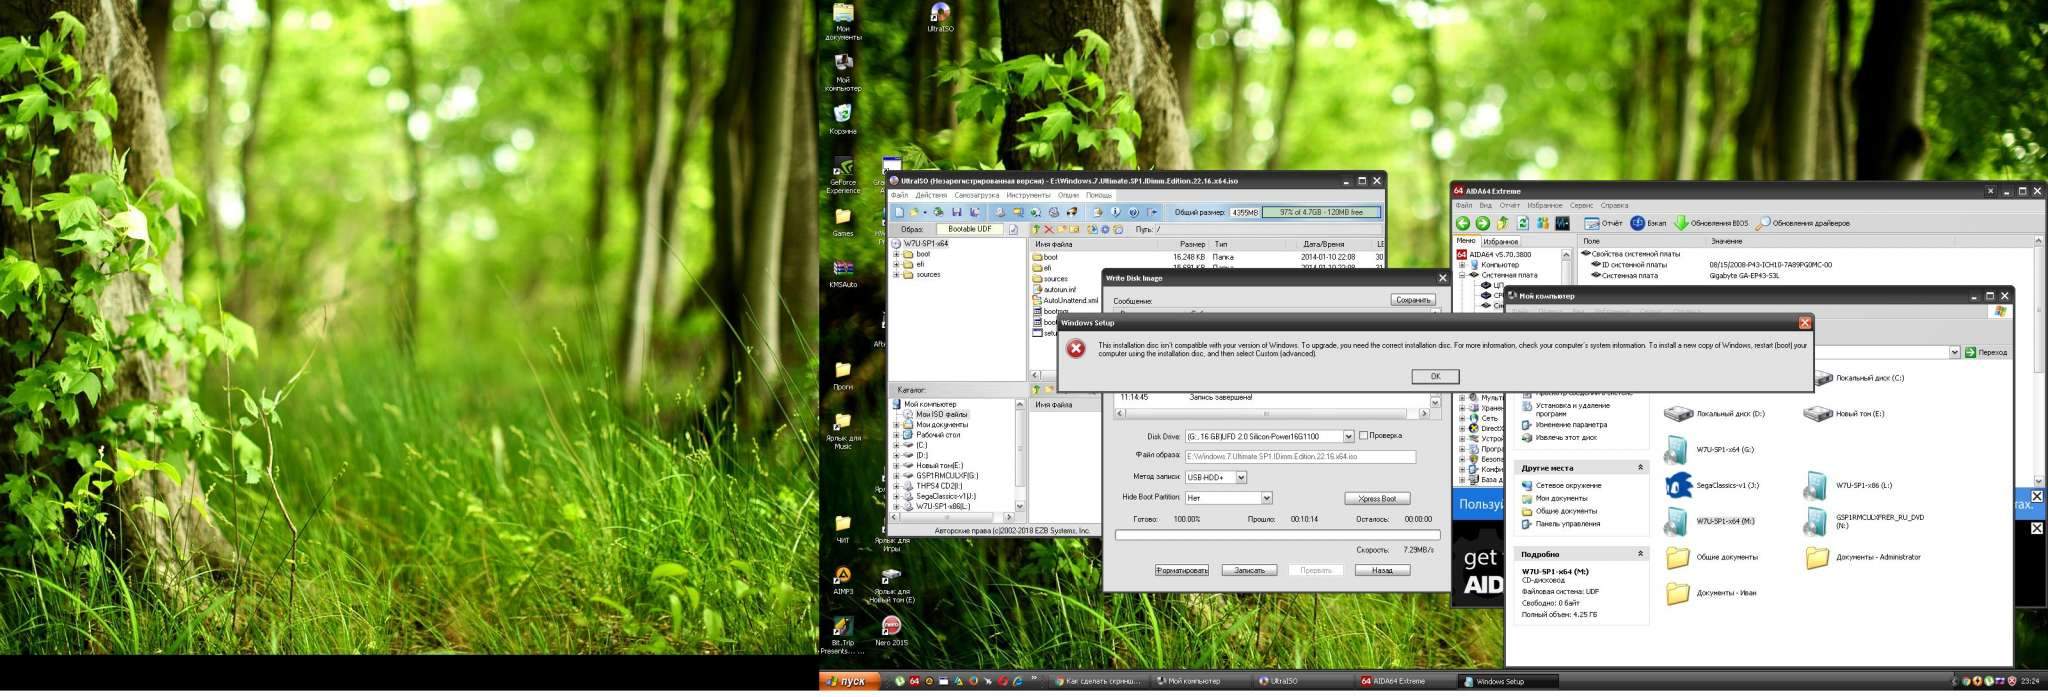Open the SegaClassics-v1 (J:) drive icon
This screenshot has width=2048, height=697.
point(1678,486)
